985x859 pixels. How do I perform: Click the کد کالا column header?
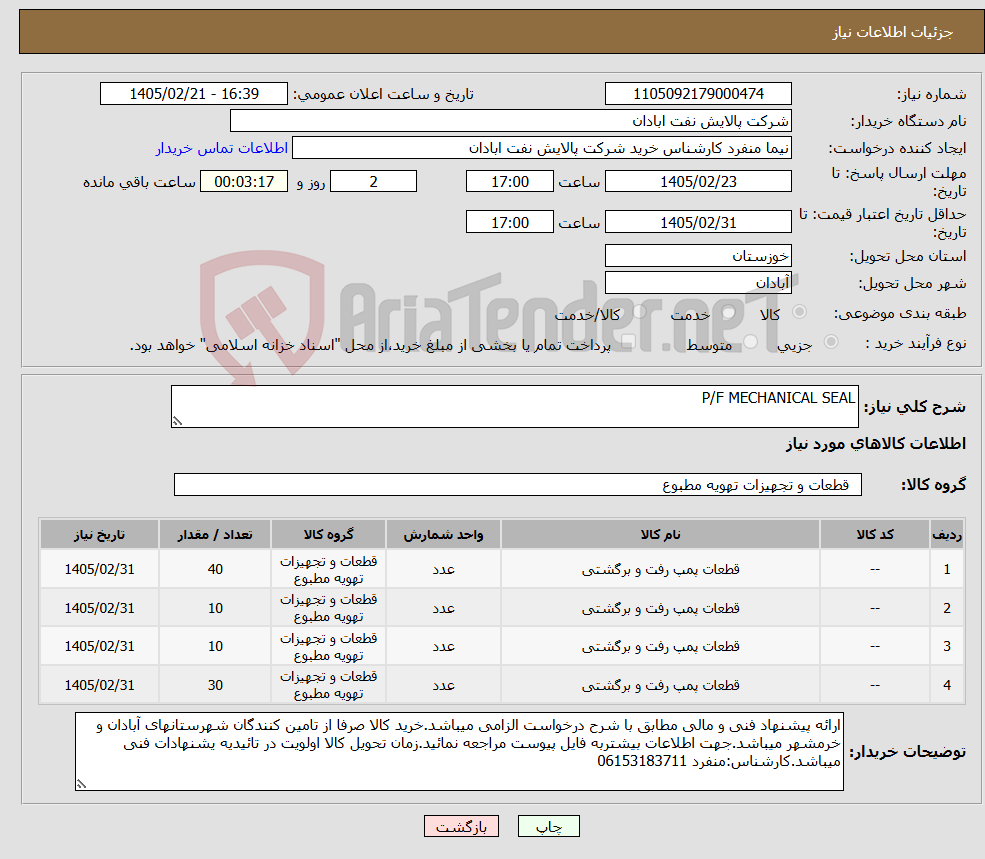[875, 534]
